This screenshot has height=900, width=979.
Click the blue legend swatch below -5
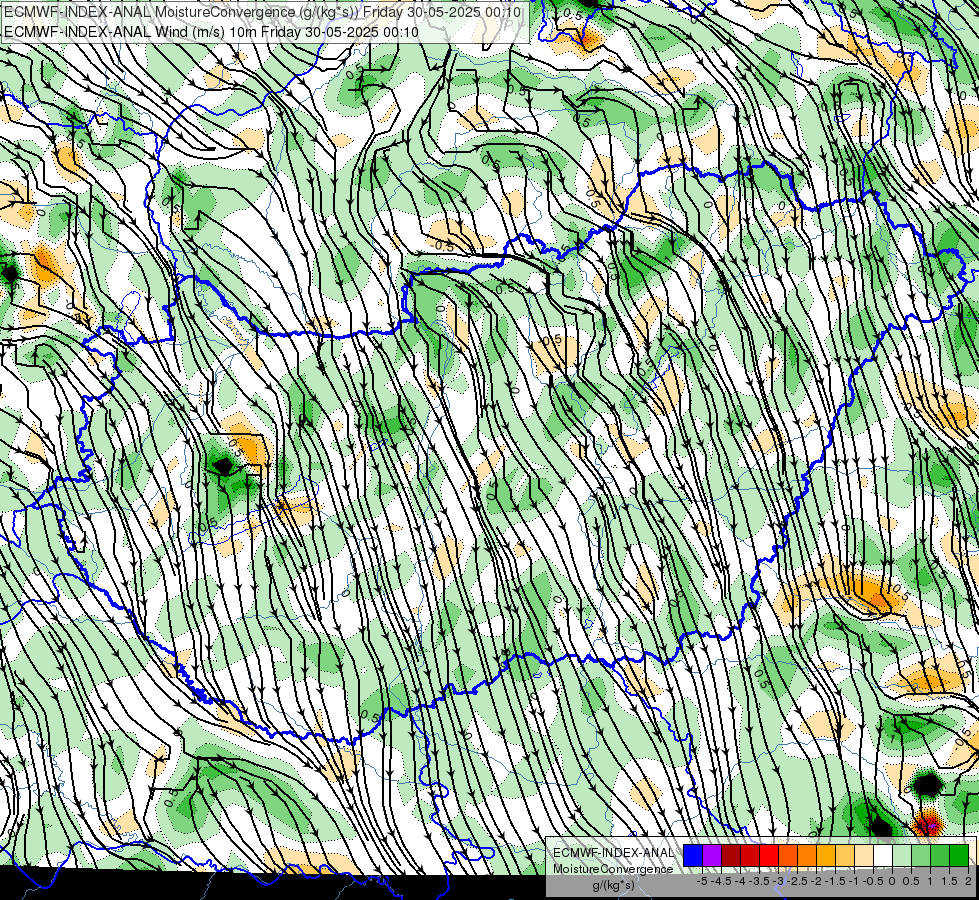point(693,855)
